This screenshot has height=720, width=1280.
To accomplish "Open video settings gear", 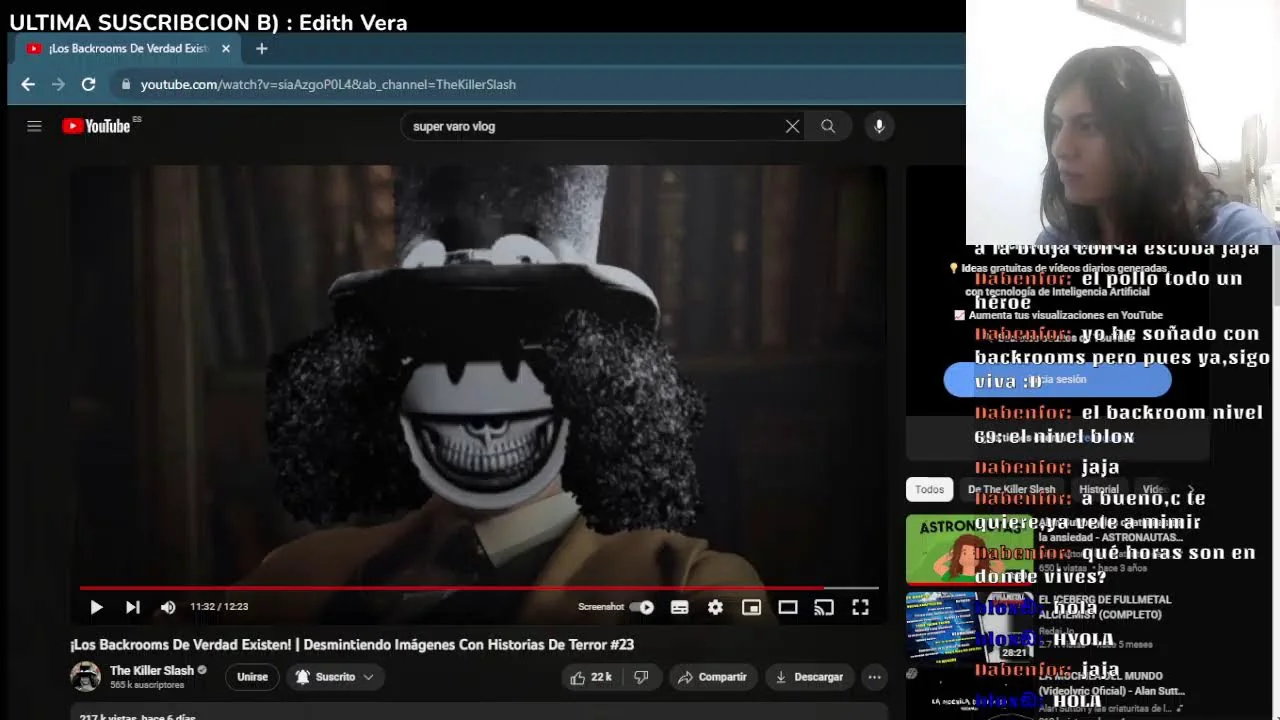I will (x=715, y=607).
